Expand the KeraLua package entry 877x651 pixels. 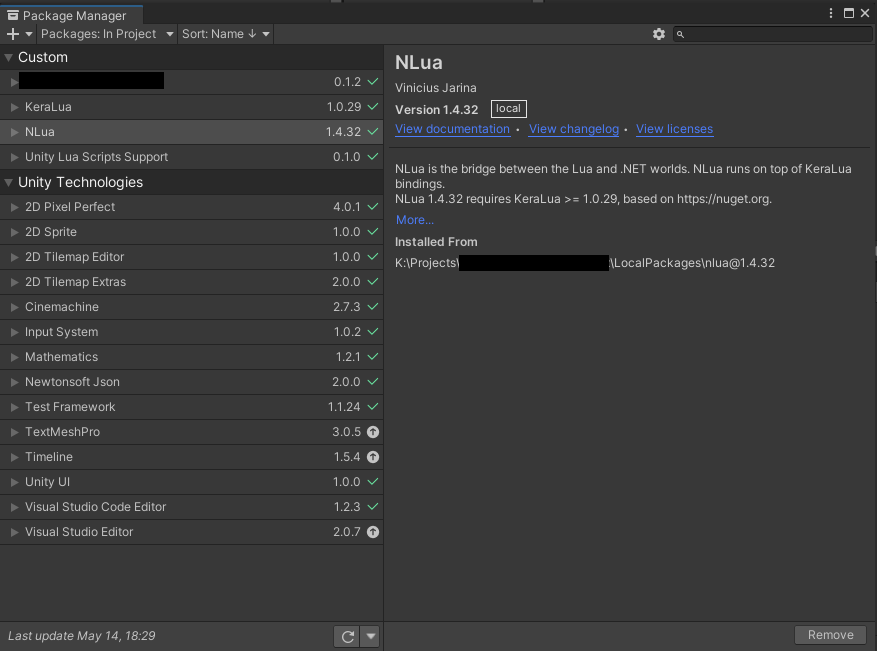[12, 107]
